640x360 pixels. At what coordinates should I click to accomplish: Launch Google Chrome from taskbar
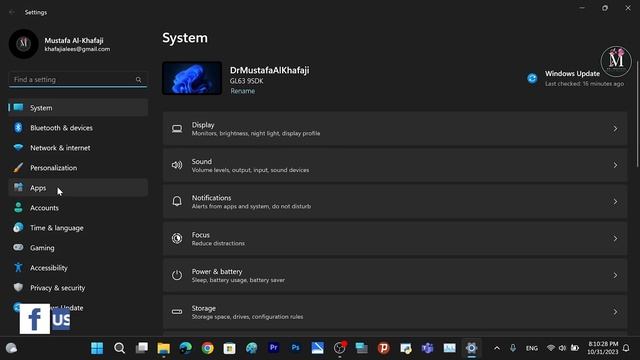207,348
